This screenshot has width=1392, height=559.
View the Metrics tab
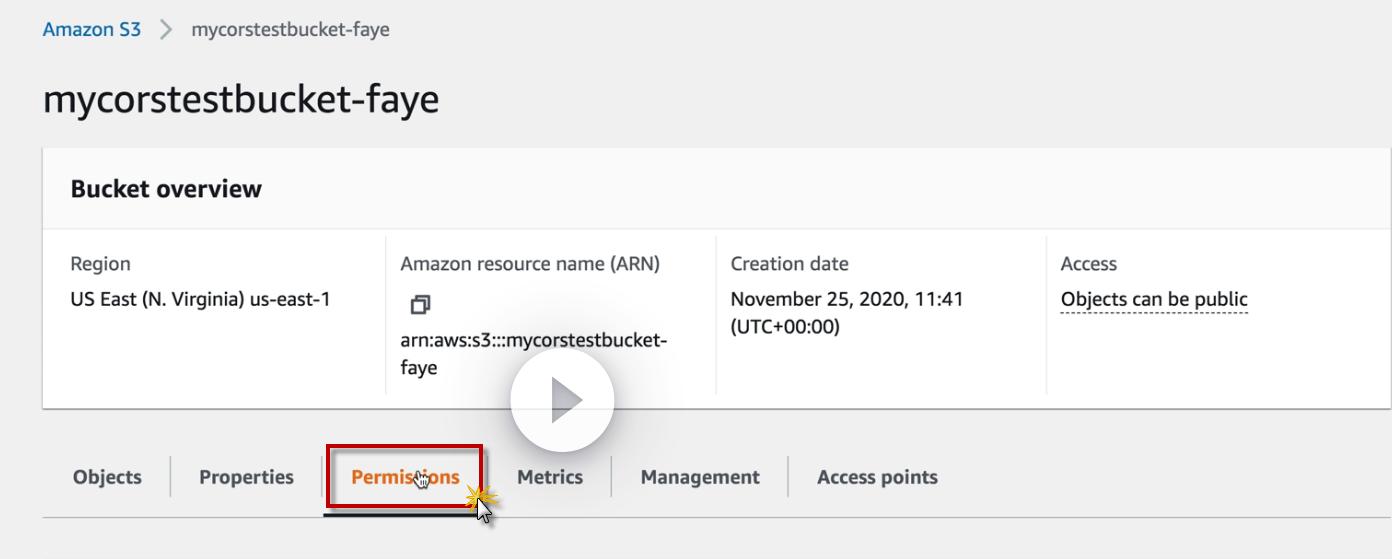tap(549, 477)
